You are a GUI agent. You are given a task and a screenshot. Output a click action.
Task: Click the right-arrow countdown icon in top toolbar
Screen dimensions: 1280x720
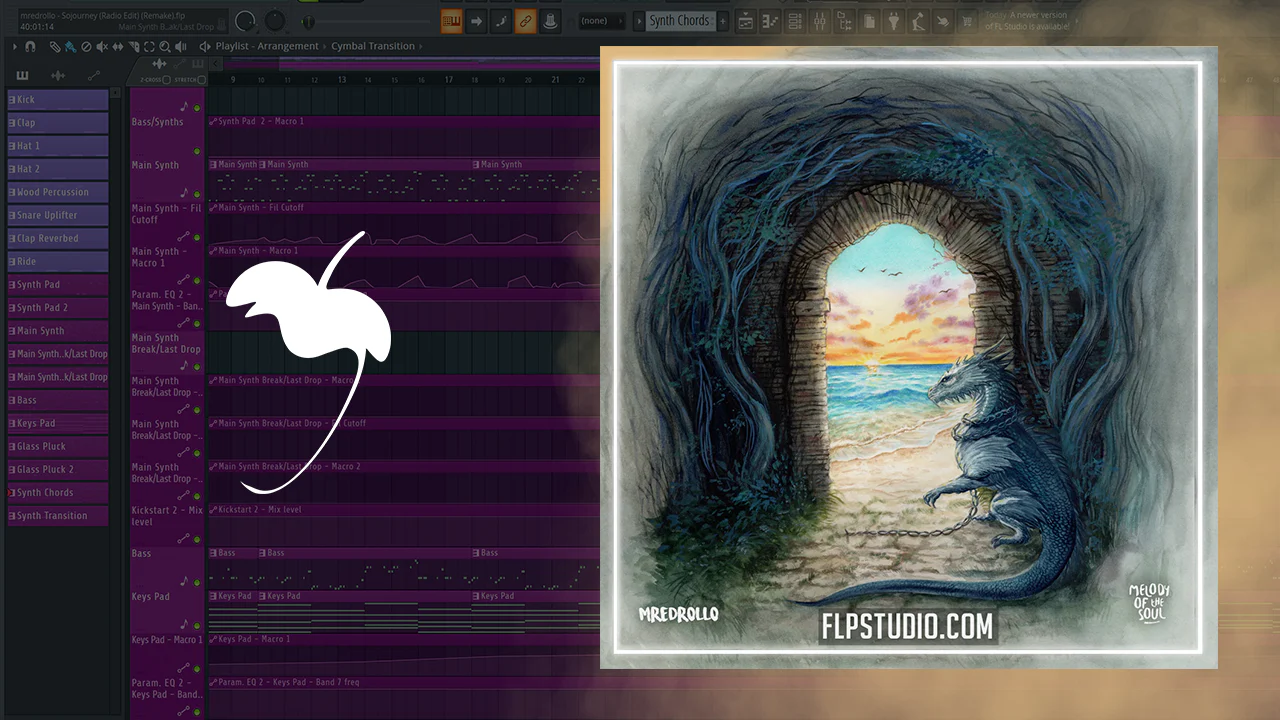click(477, 20)
